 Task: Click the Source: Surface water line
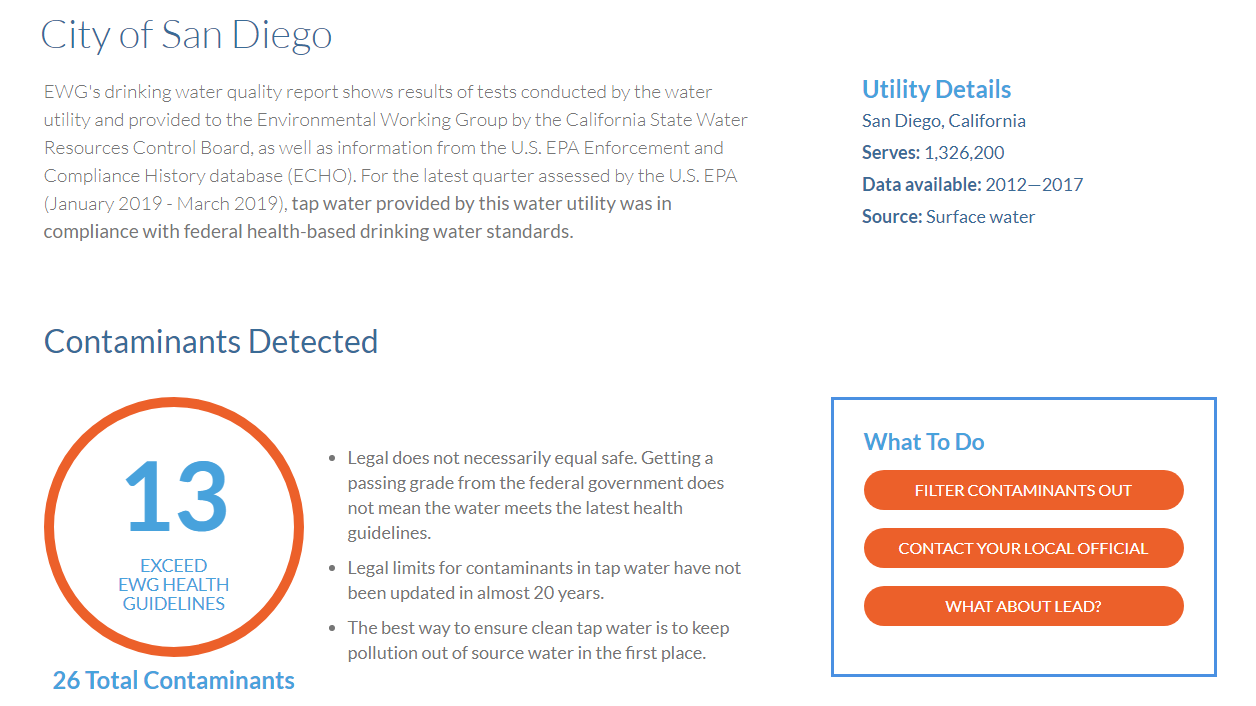coord(948,217)
